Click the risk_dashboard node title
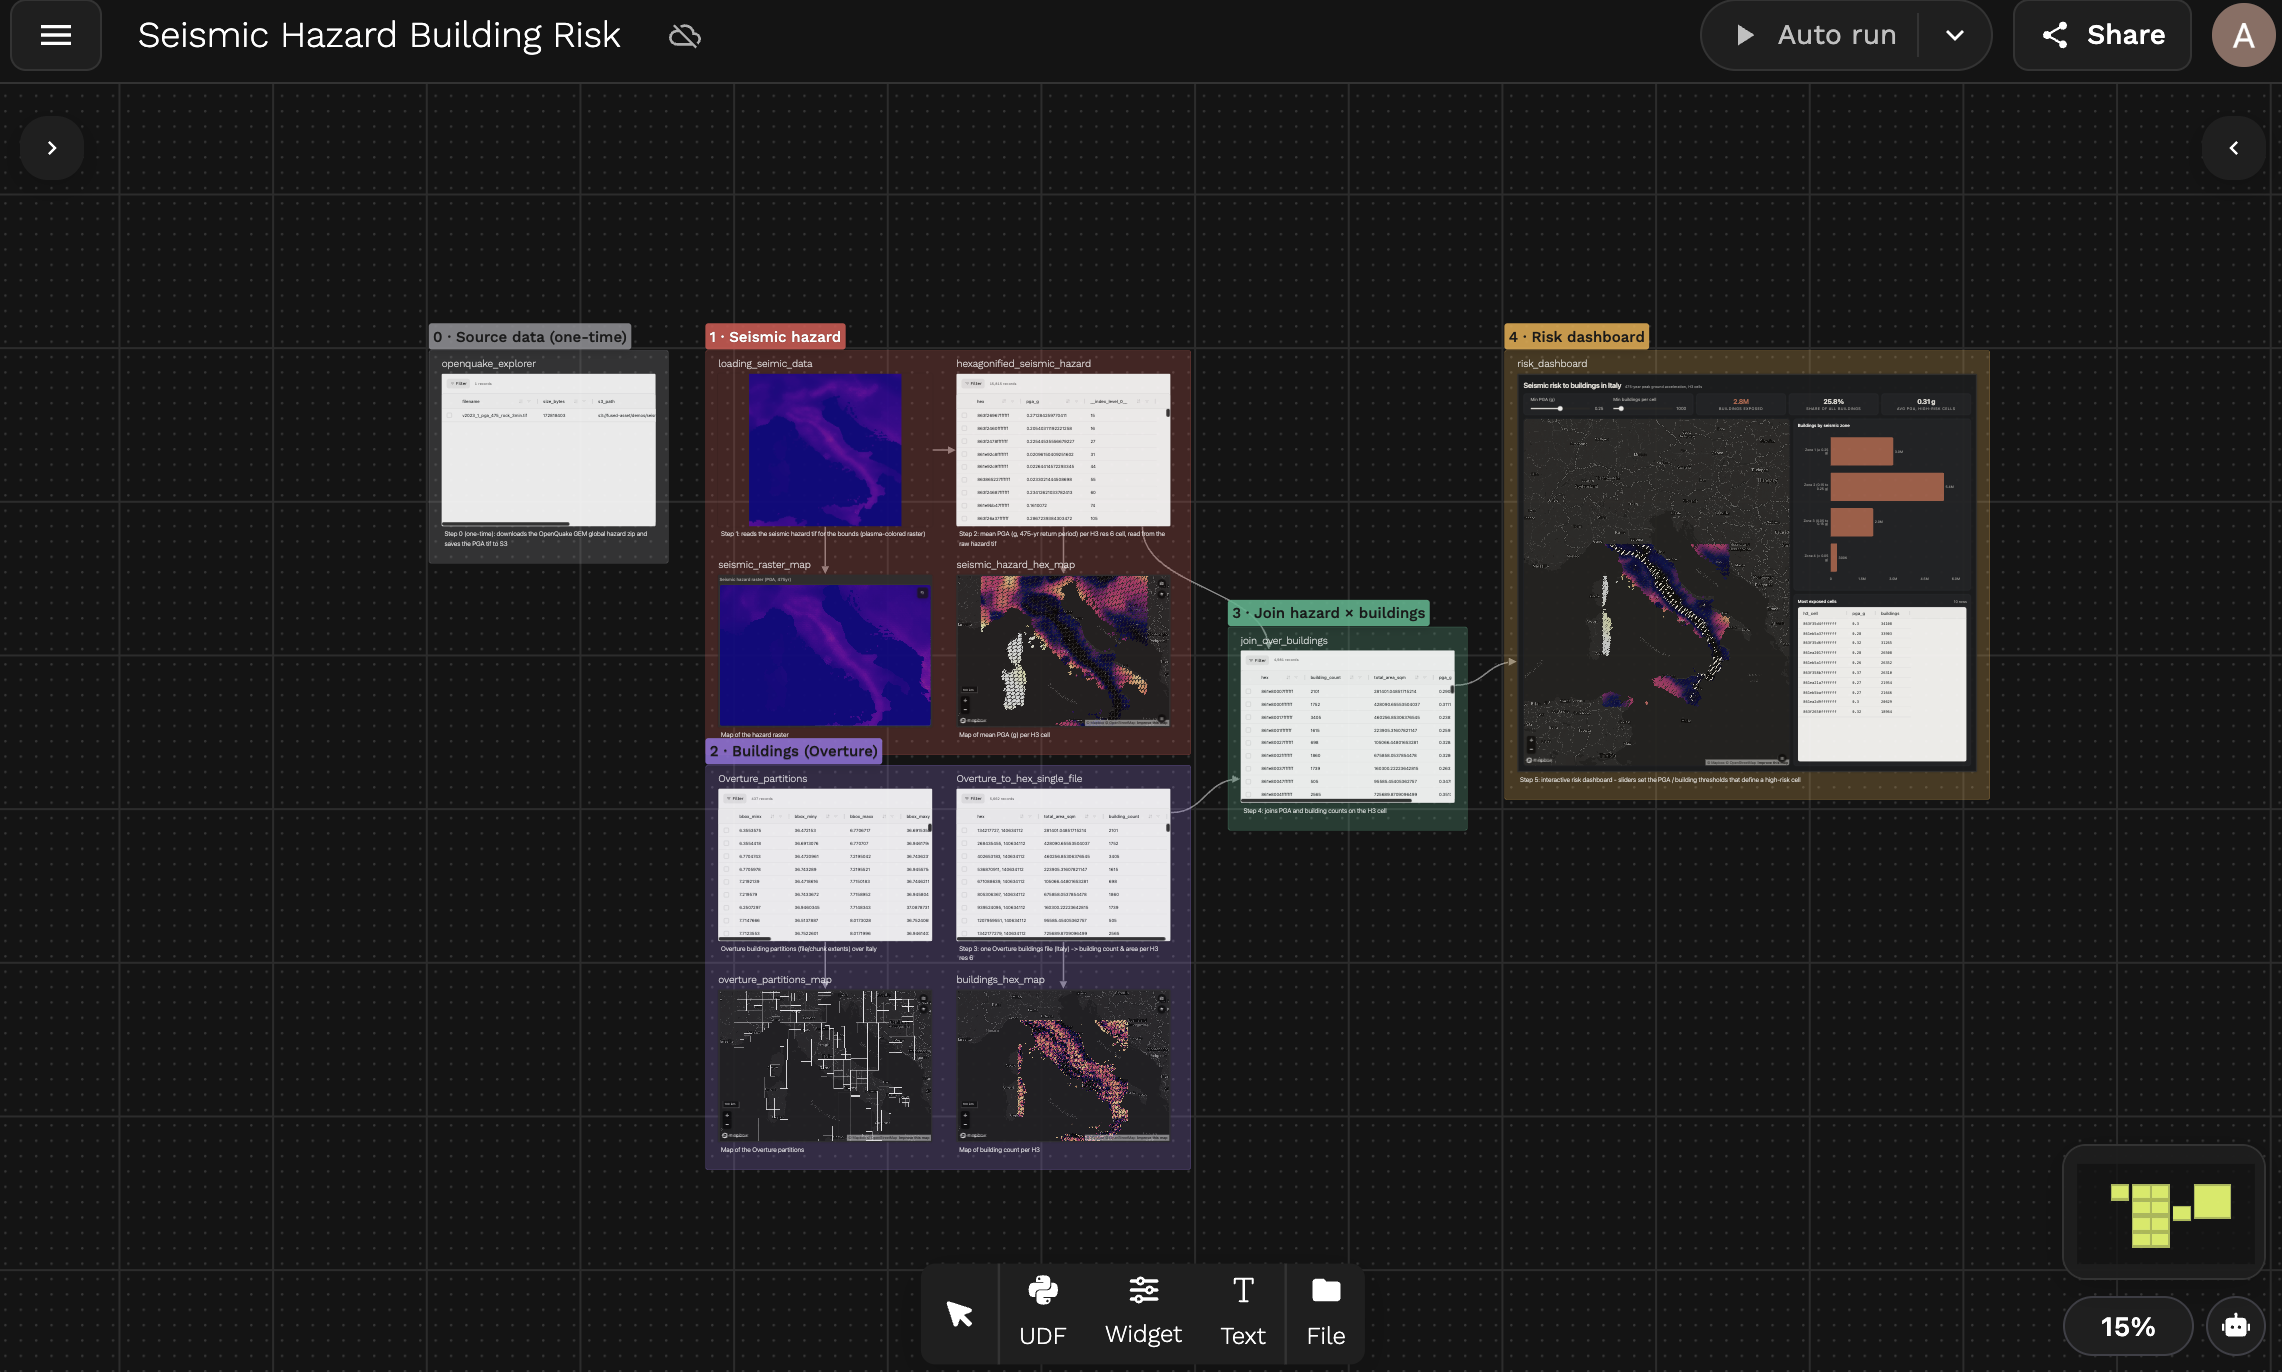2282x1372 pixels. tap(1552, 363)
